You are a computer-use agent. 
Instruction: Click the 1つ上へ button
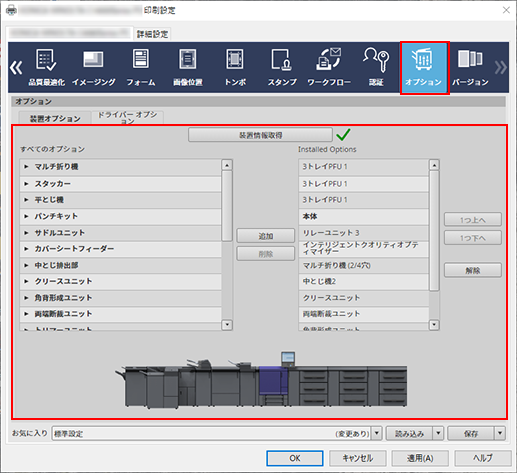[473, 220]
